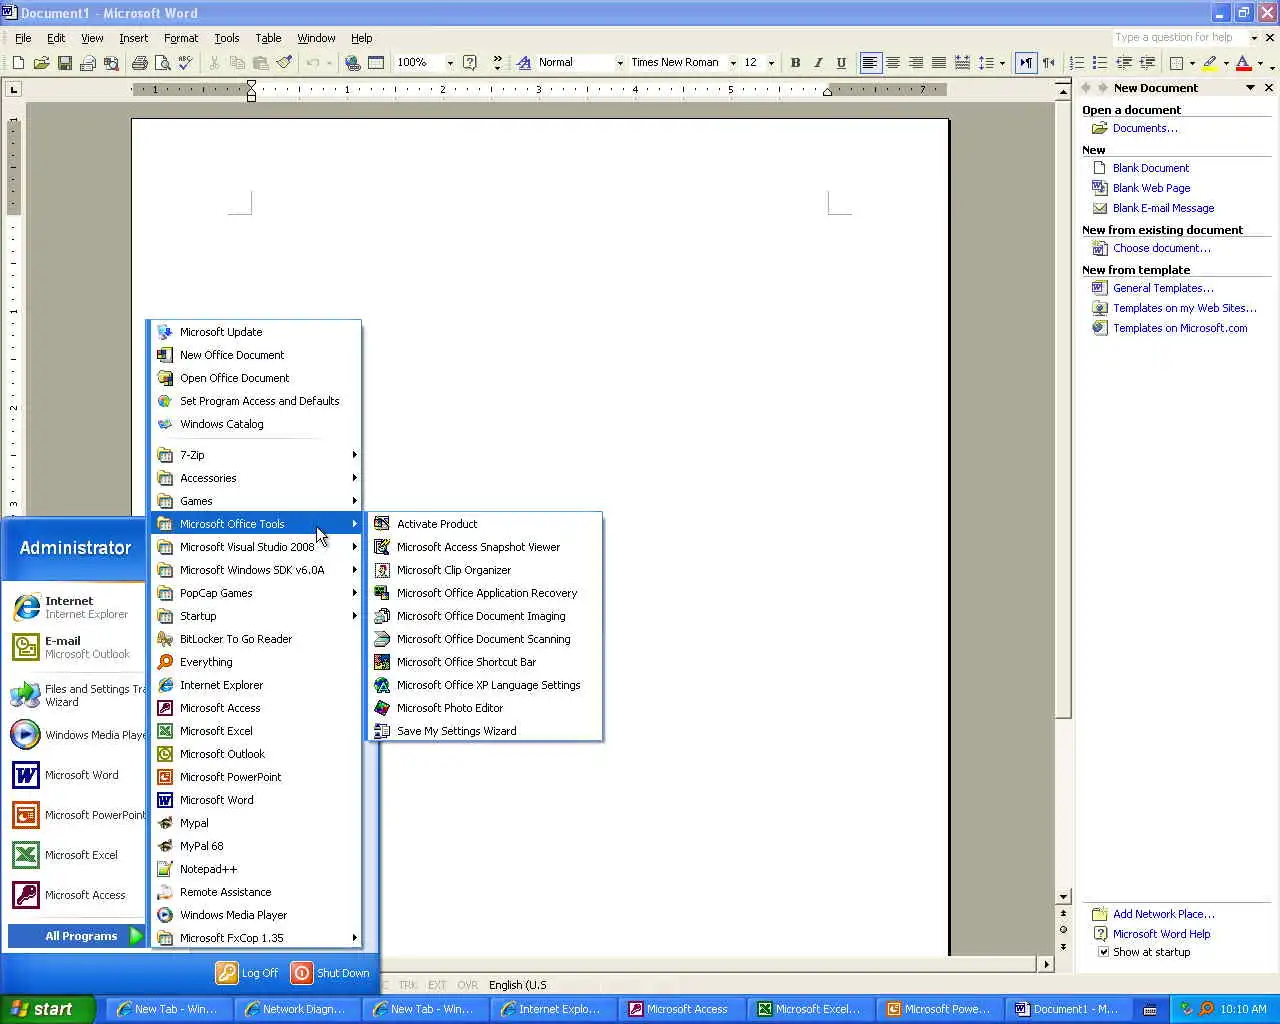1280x1024 pixels.
Task: Click the vertical scrollbar down arrow
Action: pos(1063,897)
